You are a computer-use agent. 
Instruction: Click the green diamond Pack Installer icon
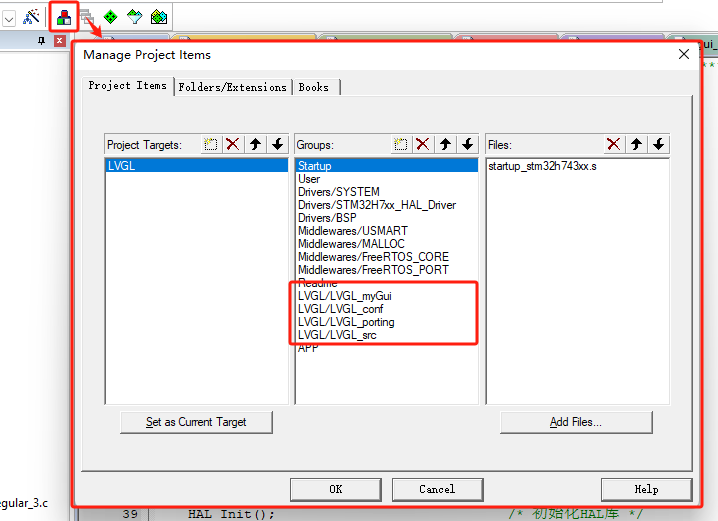point(110,17)
